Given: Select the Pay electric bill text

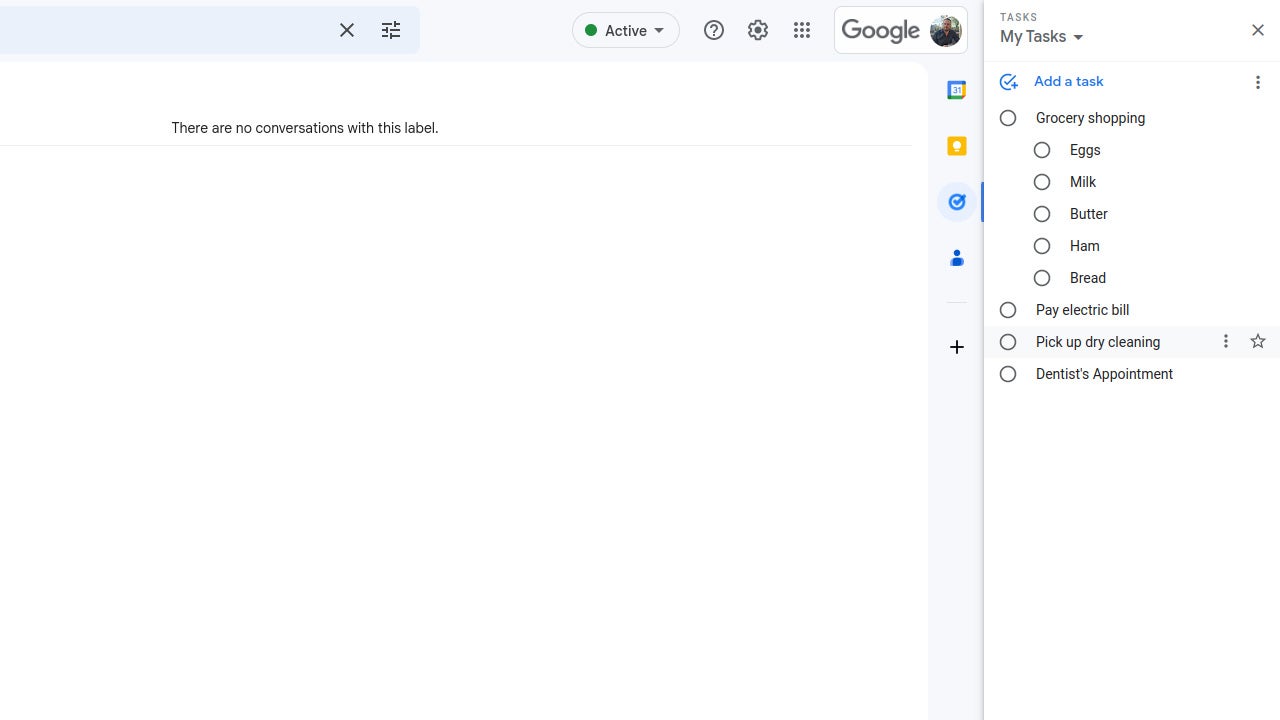Looking at the screenshot, I should [x=1083, y=310].
